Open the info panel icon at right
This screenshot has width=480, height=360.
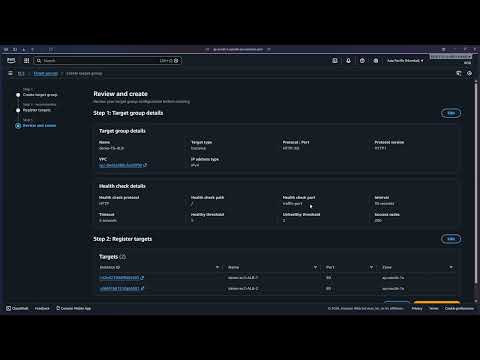pyautogui.click(x=459, y=73)
